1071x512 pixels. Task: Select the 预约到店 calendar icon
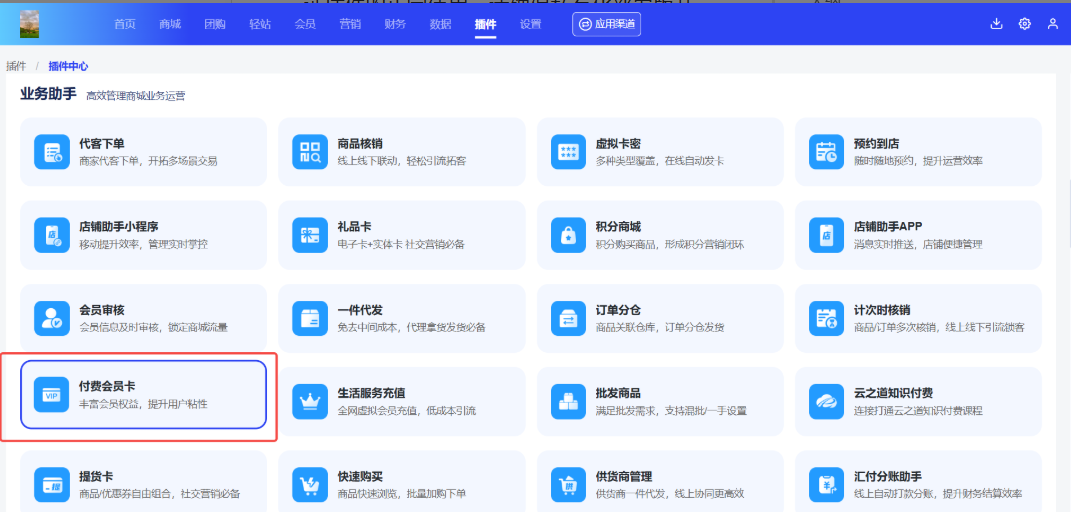click(826, 152)
